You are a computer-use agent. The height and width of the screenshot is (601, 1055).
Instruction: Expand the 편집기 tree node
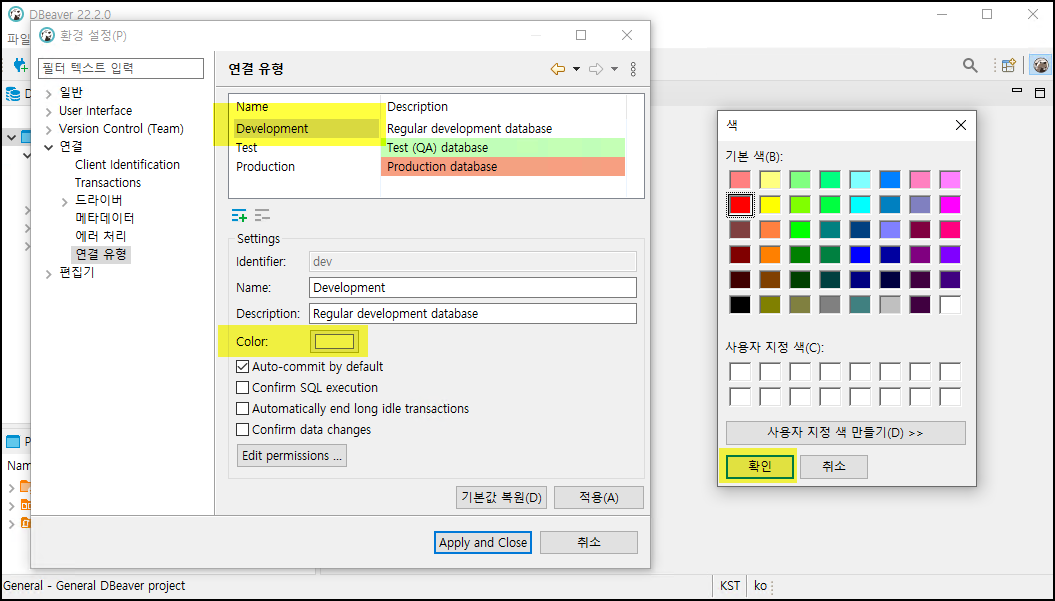coord(48,273)
